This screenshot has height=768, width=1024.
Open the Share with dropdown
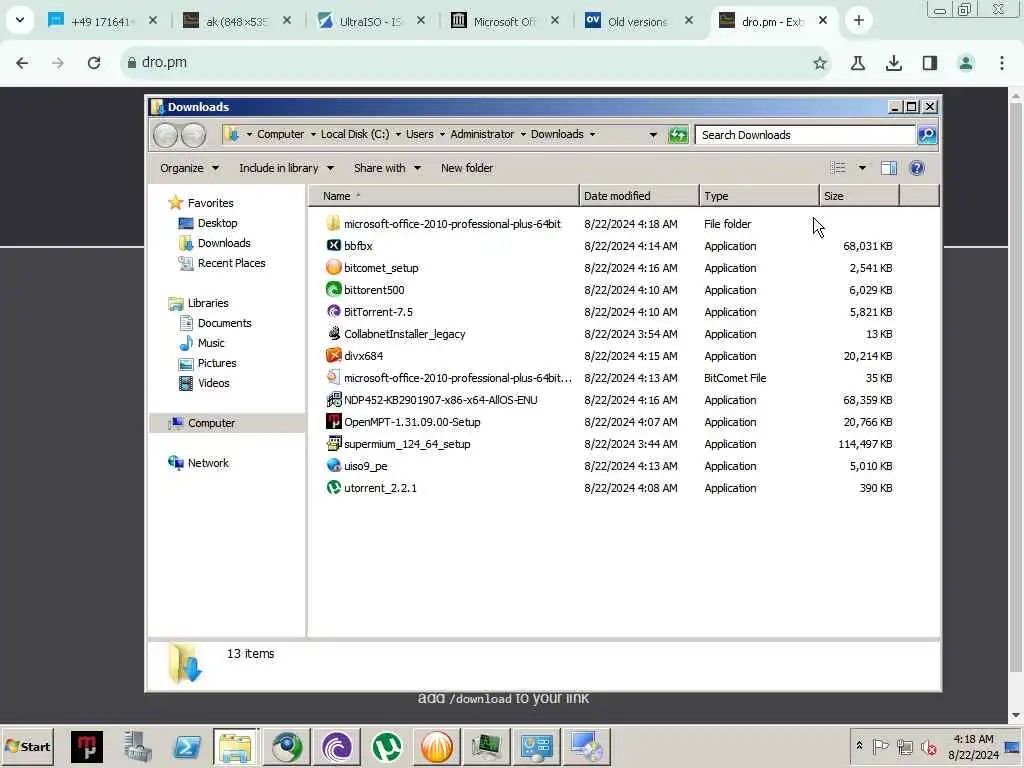pos(387,168)
